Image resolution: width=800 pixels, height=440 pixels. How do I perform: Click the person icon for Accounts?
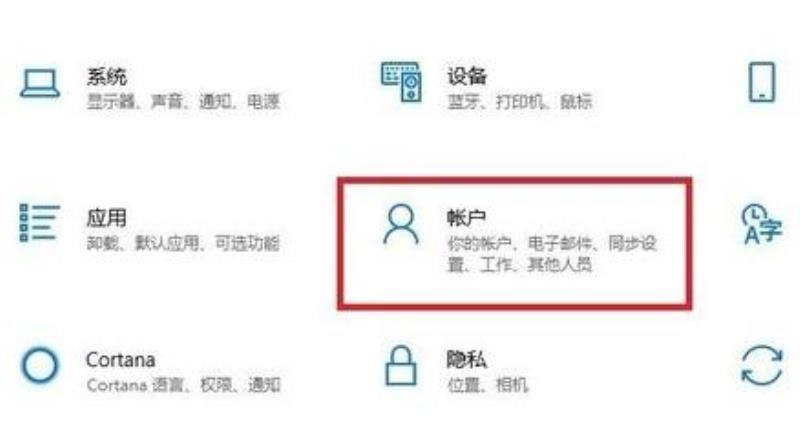[x=401, y=224]
